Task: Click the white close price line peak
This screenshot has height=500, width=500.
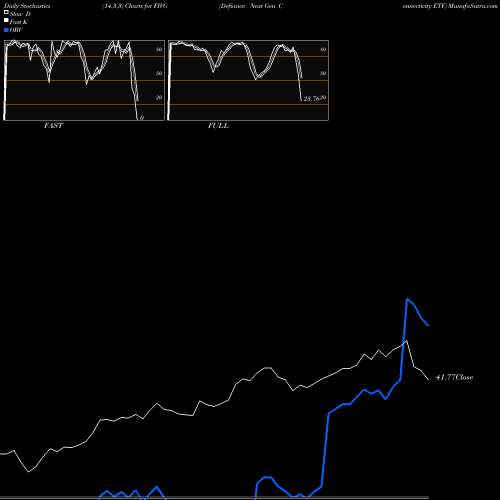Action: click(406, 341)
